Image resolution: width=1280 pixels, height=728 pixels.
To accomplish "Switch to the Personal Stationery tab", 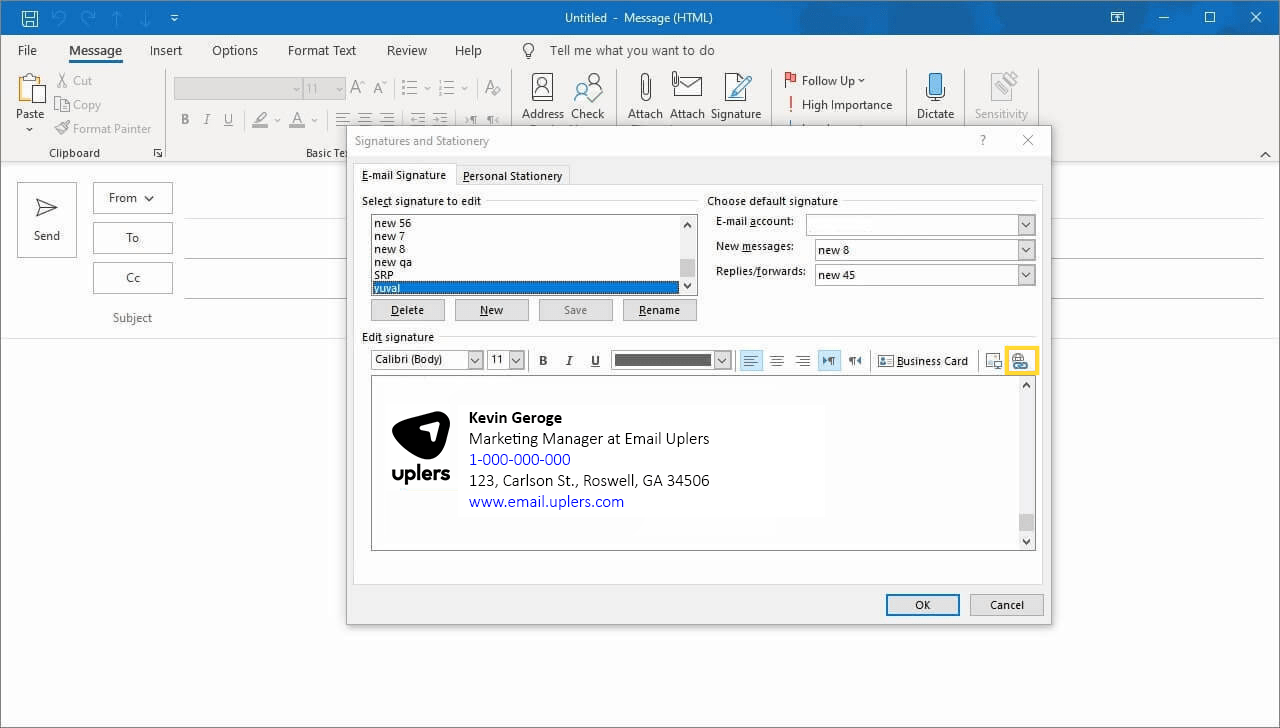I will [x=512, y=175].
